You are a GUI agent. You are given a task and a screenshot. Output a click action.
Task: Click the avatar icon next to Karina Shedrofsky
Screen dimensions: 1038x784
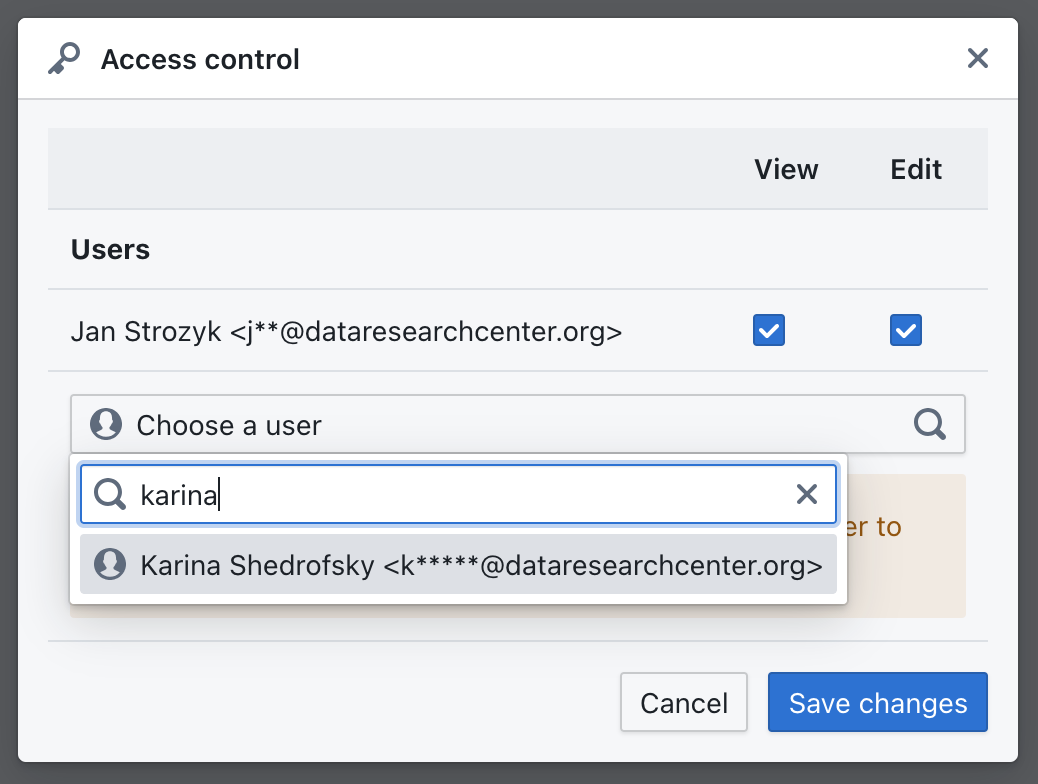(x=110, y=564)
